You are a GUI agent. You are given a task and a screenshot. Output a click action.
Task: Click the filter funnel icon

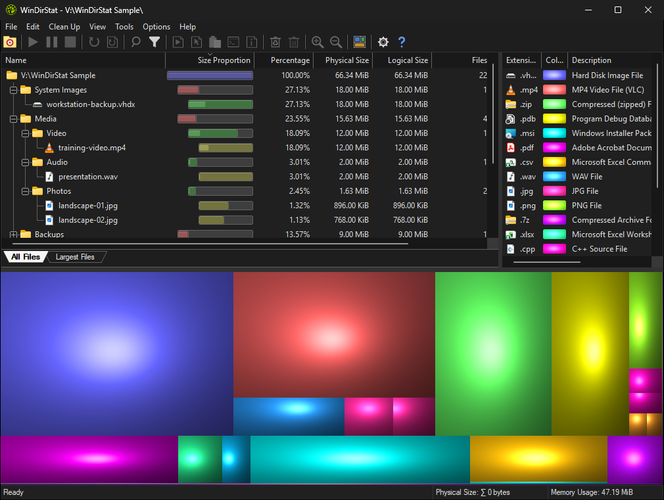[x=155, y=42]
